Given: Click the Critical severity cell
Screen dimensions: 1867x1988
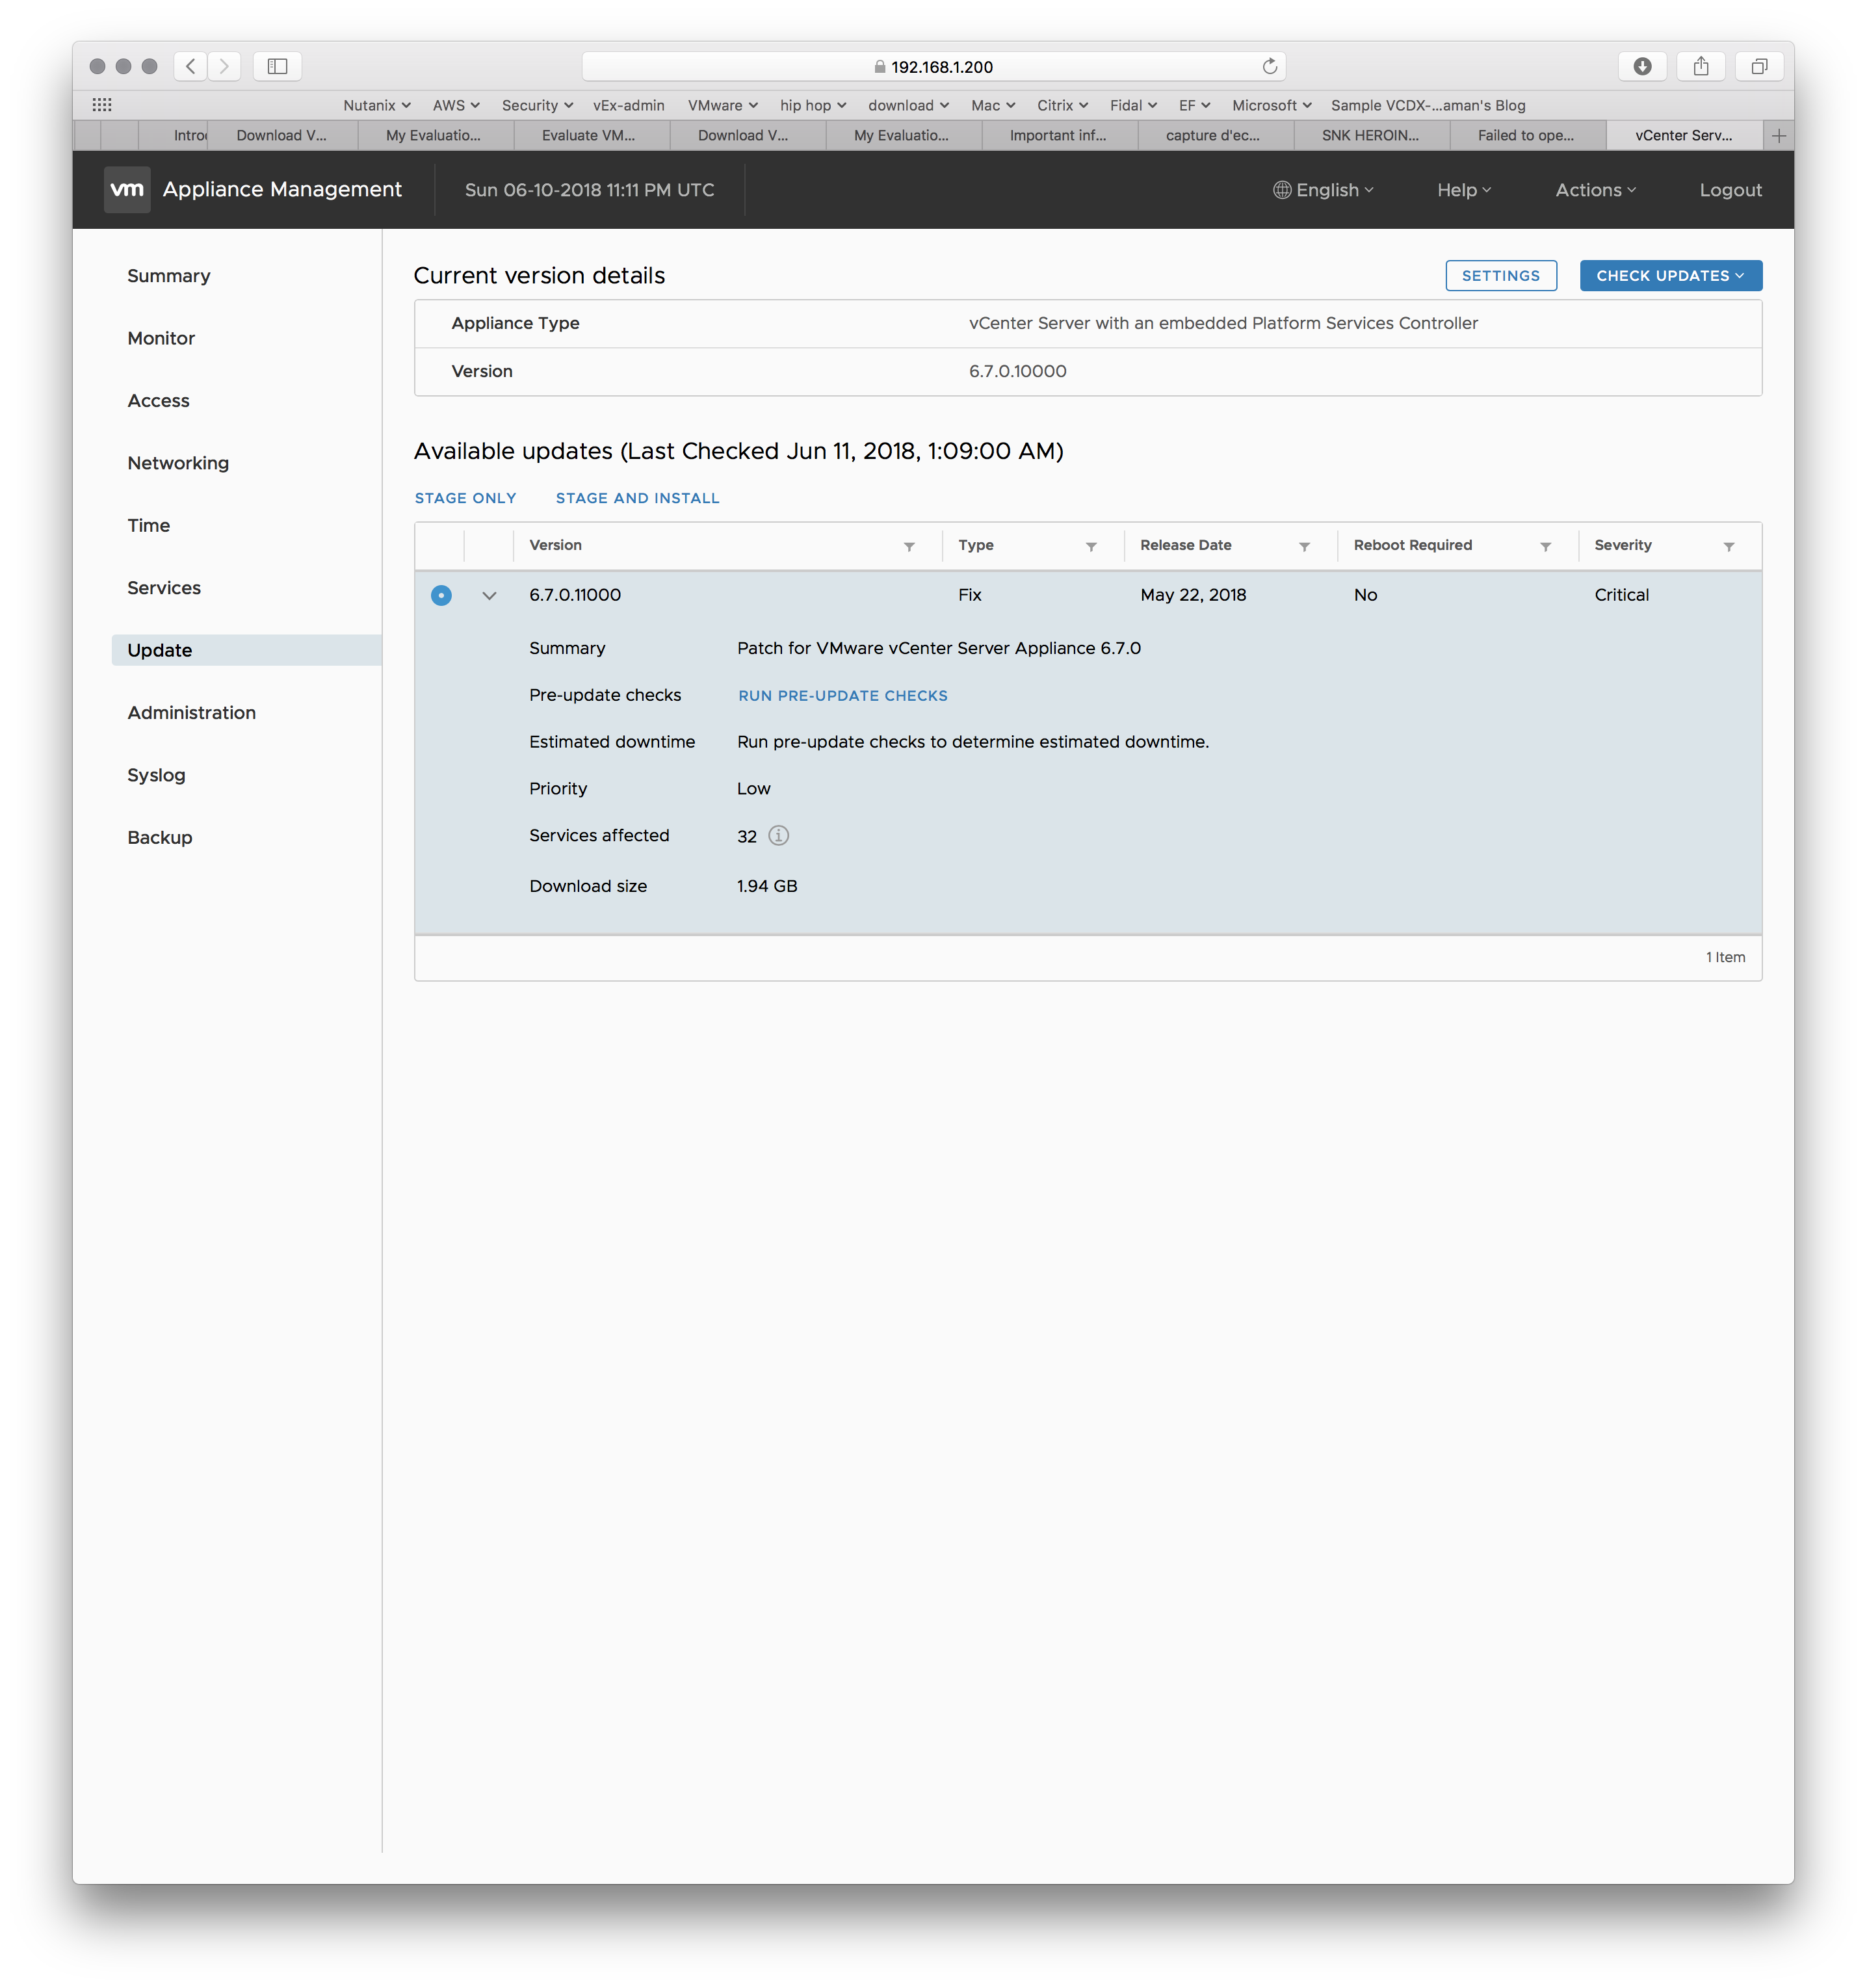Looking at the screenshot, I should (x=1621, y=595).
